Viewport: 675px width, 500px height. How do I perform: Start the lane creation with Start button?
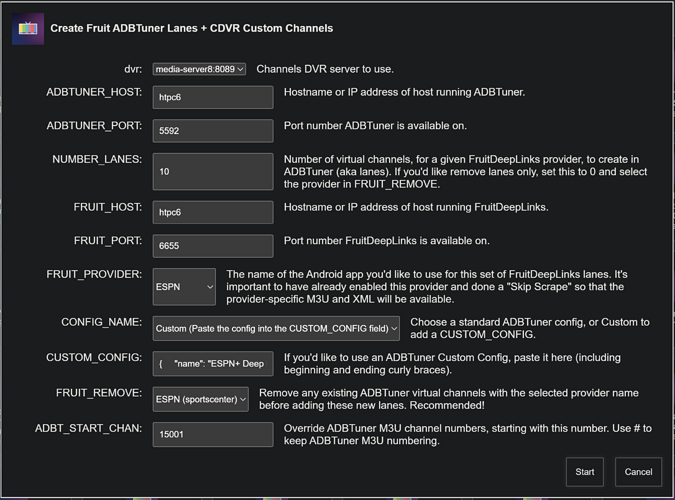coord(585,472)
